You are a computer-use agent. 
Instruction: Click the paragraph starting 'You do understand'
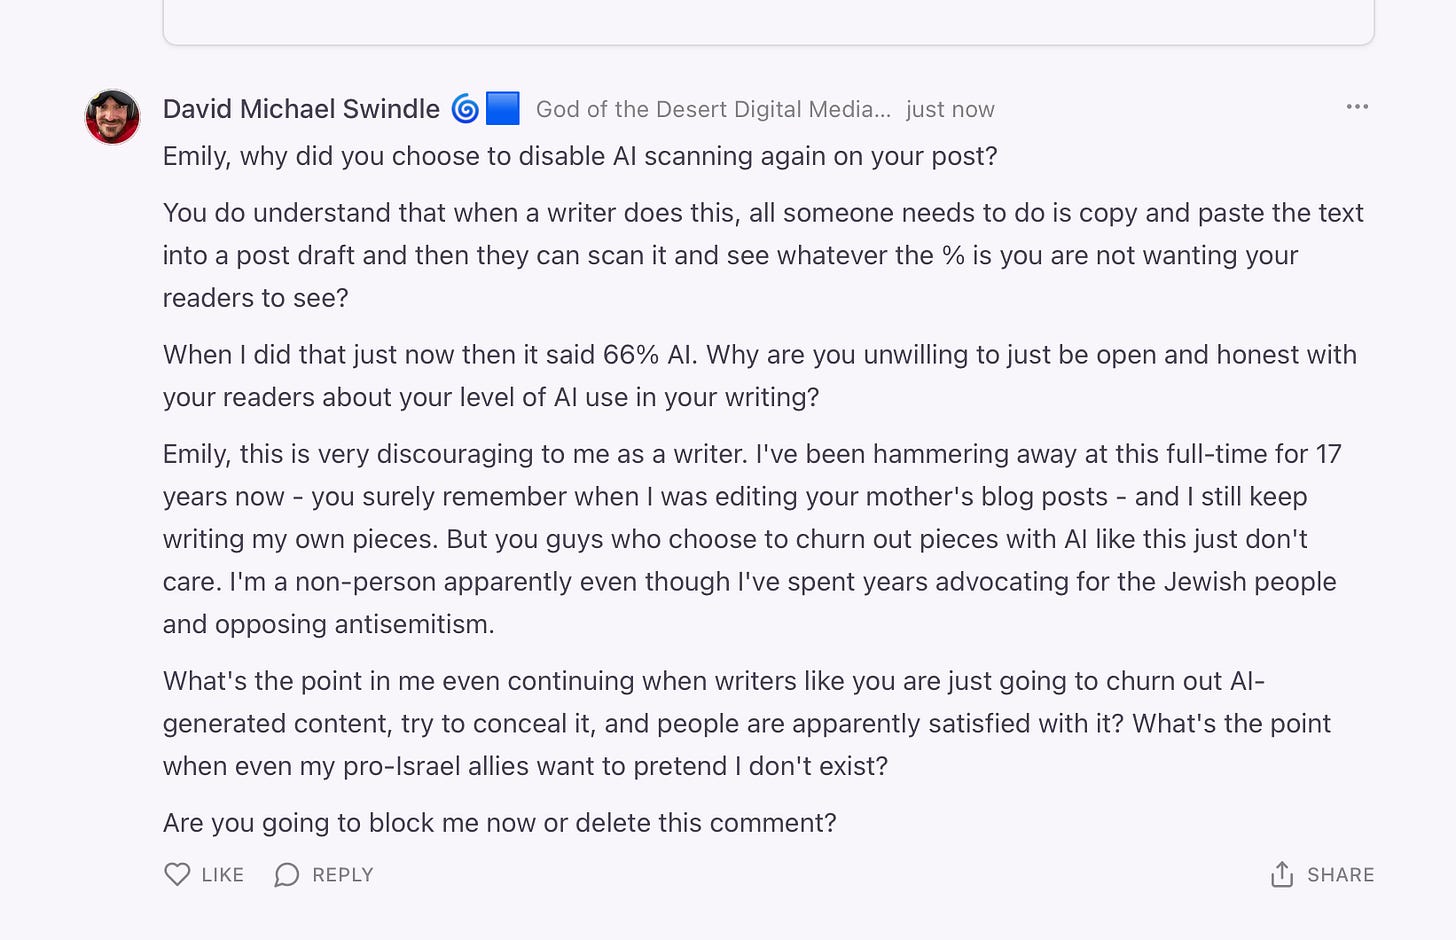point(763,255)
